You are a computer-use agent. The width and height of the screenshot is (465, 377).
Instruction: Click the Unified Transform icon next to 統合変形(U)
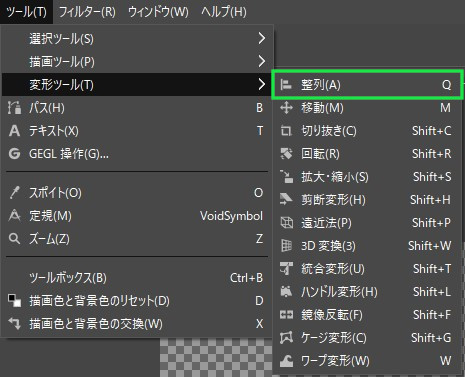click(286, 269)
